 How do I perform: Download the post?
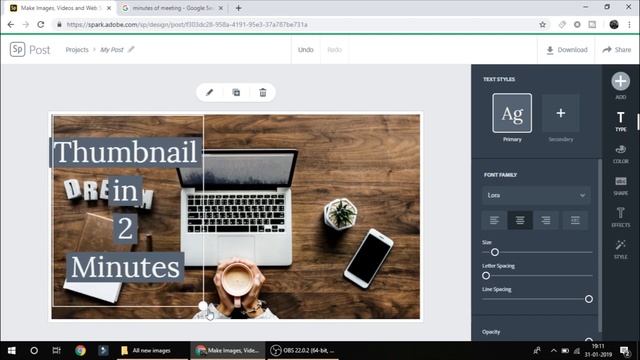click(567, 49)
